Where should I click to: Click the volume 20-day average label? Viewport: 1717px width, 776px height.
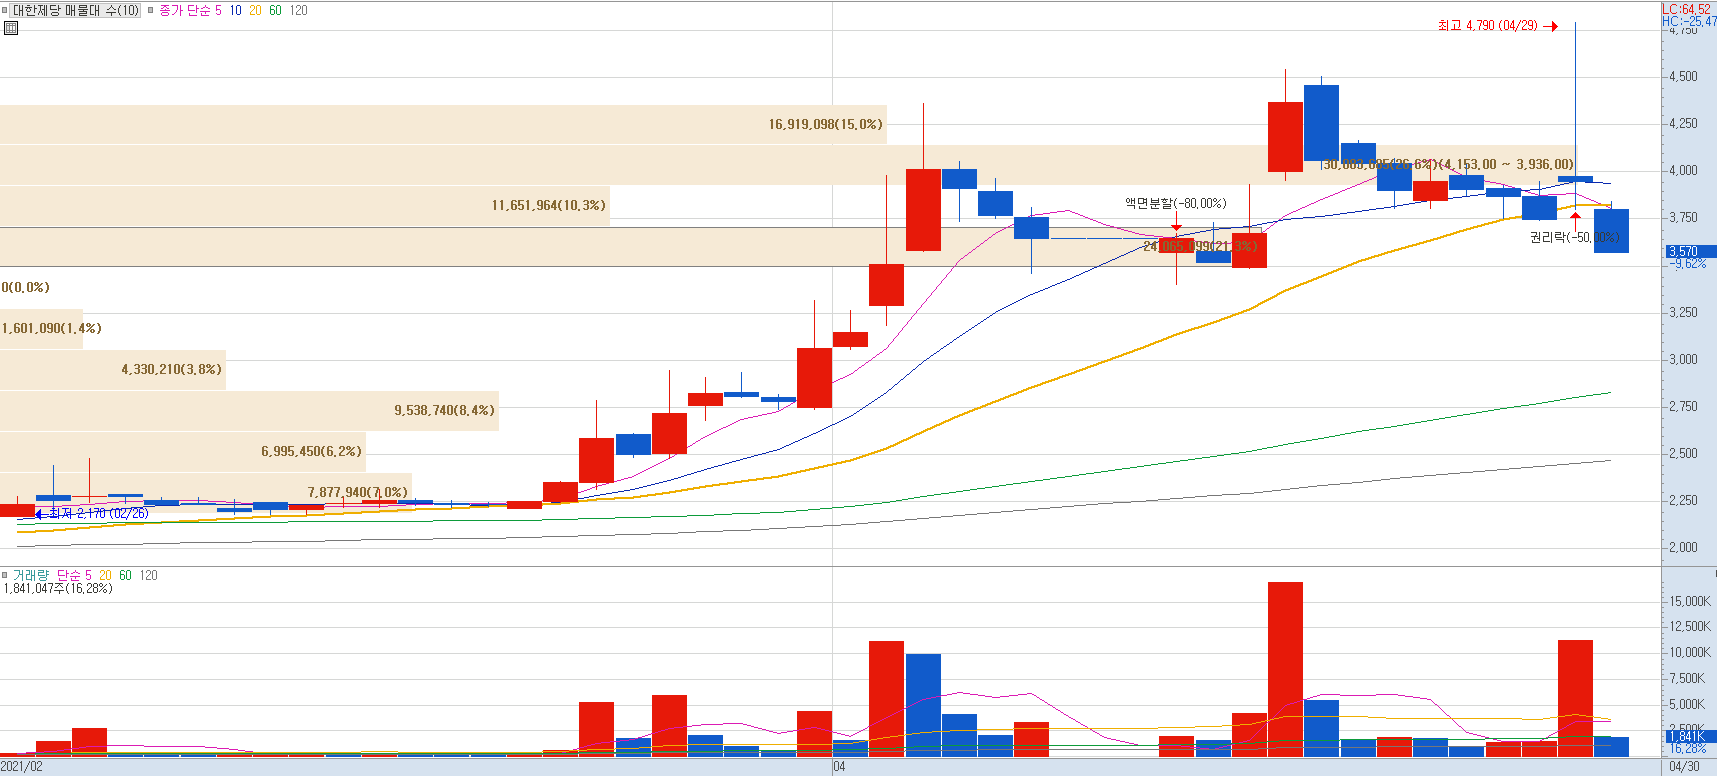106,575
